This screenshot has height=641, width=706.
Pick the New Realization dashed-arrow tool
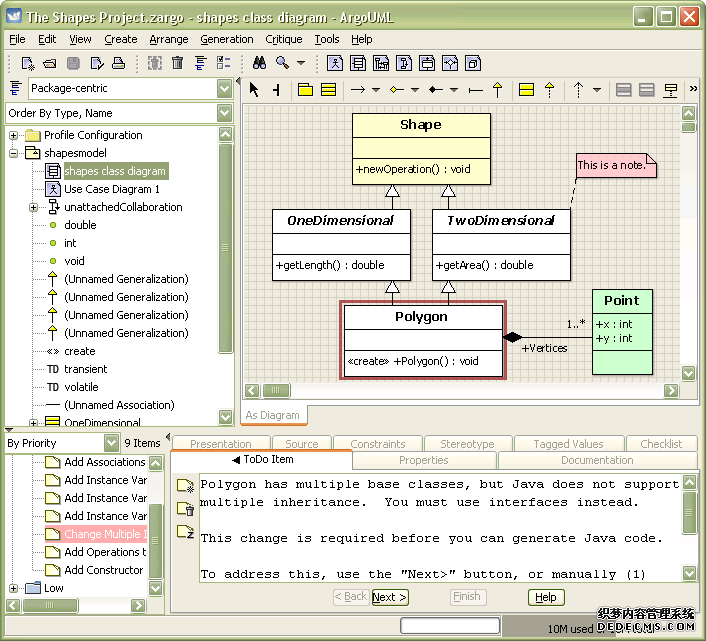(550, 90)
